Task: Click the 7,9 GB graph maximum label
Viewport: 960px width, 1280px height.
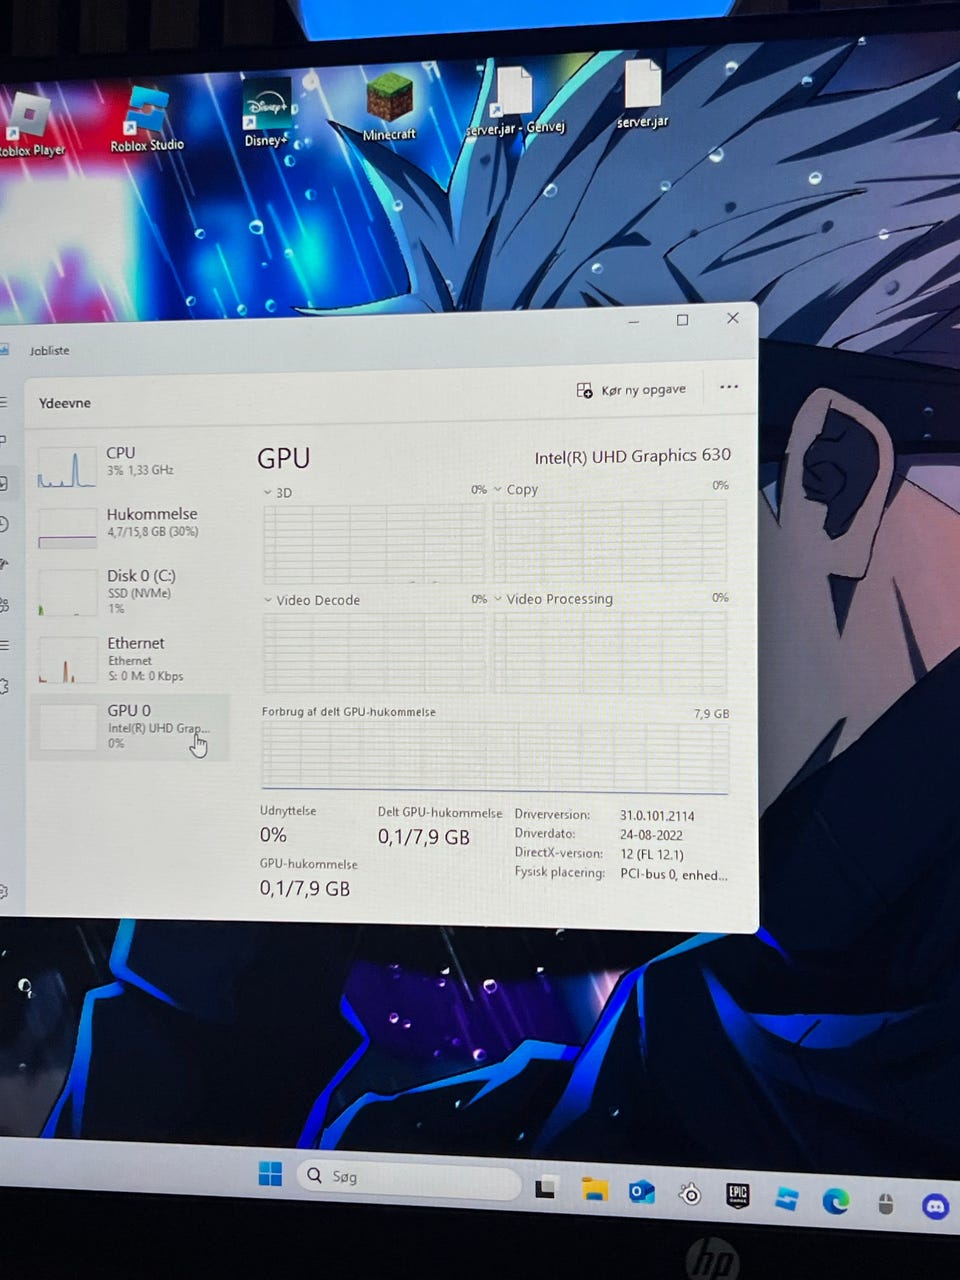Action: 711,714
